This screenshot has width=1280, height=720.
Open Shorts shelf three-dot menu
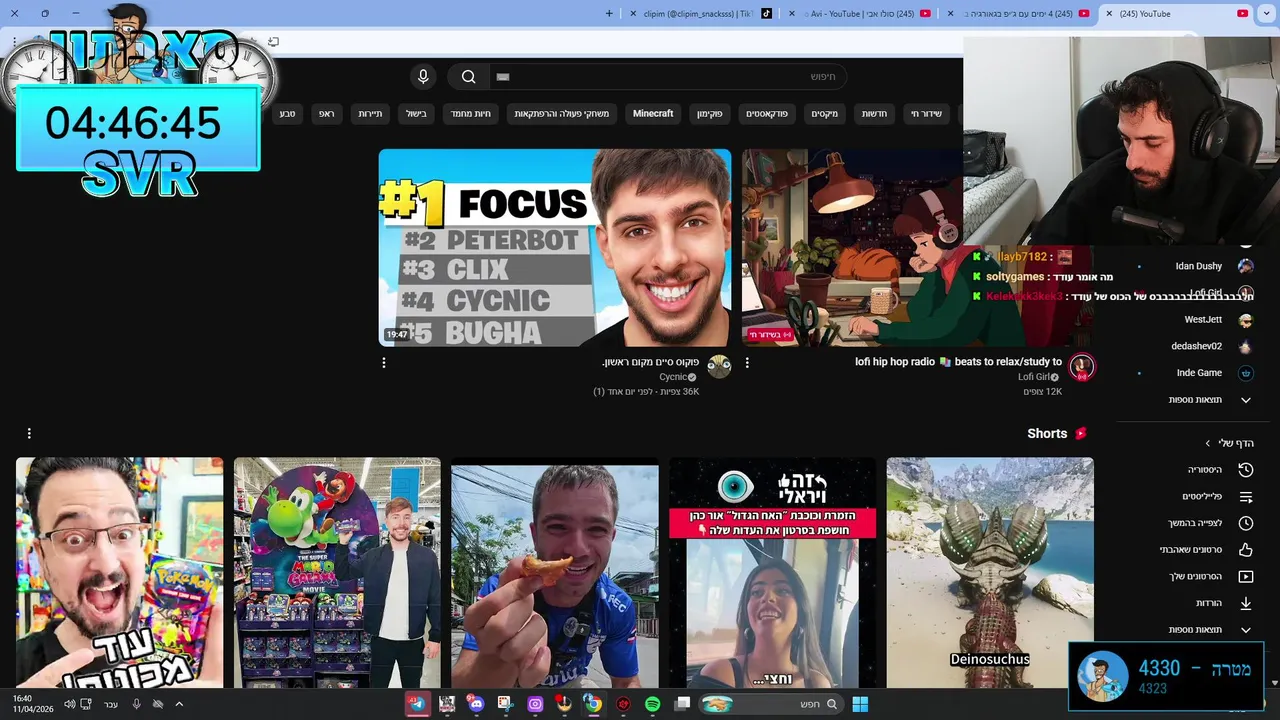pyautogui.click(x=29, y=433)
